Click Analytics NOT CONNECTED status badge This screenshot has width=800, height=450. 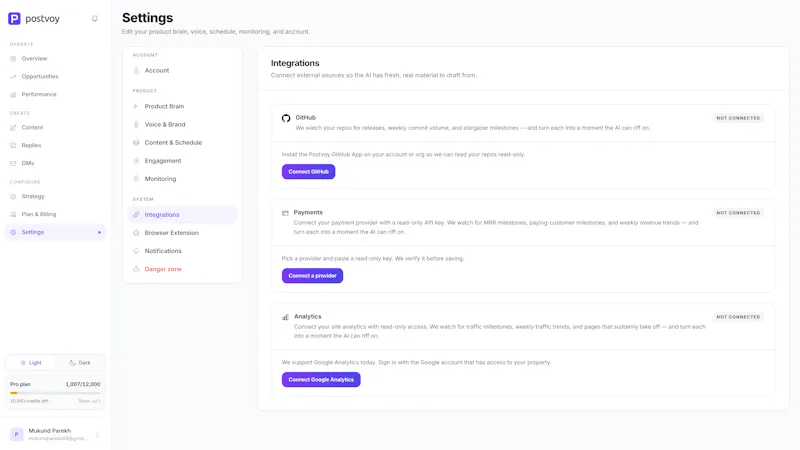pos(738,317)
